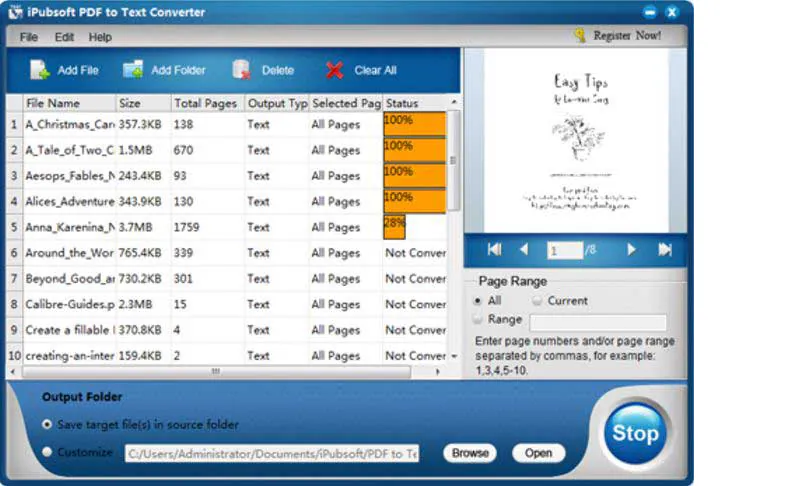
Task: Click the red X Clear All icon
Action: pos(334,70)
